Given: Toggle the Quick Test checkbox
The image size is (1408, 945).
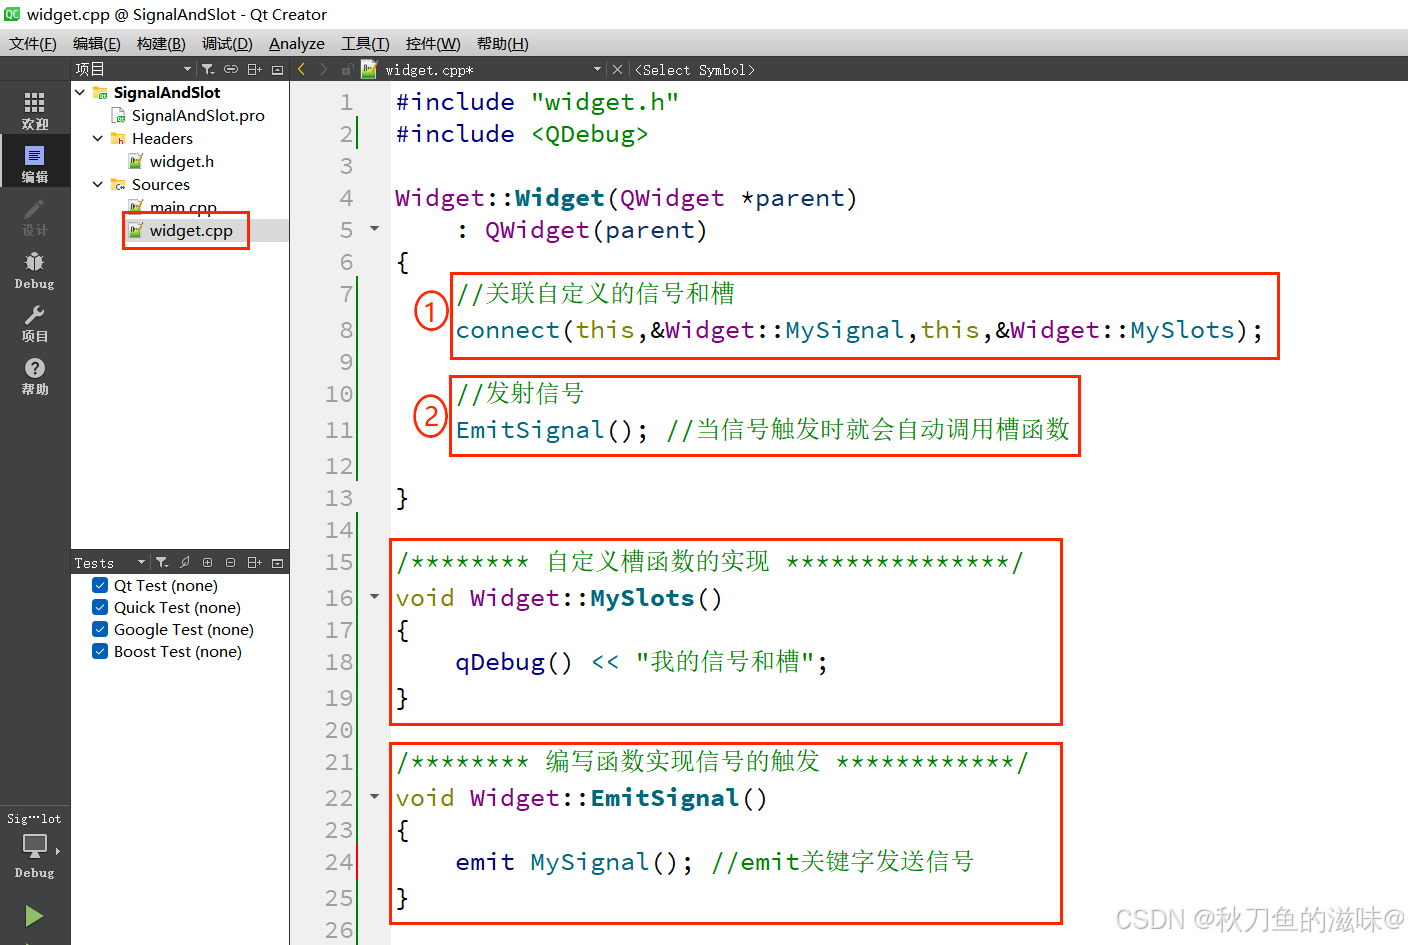Looking at the screenshot, I should (x=100, y=607).
